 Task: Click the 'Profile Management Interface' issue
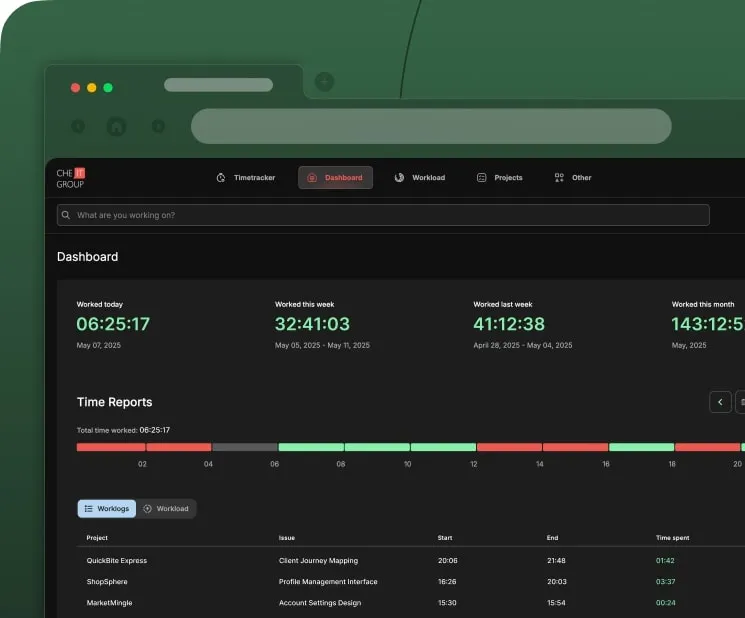tap(328, 581)
